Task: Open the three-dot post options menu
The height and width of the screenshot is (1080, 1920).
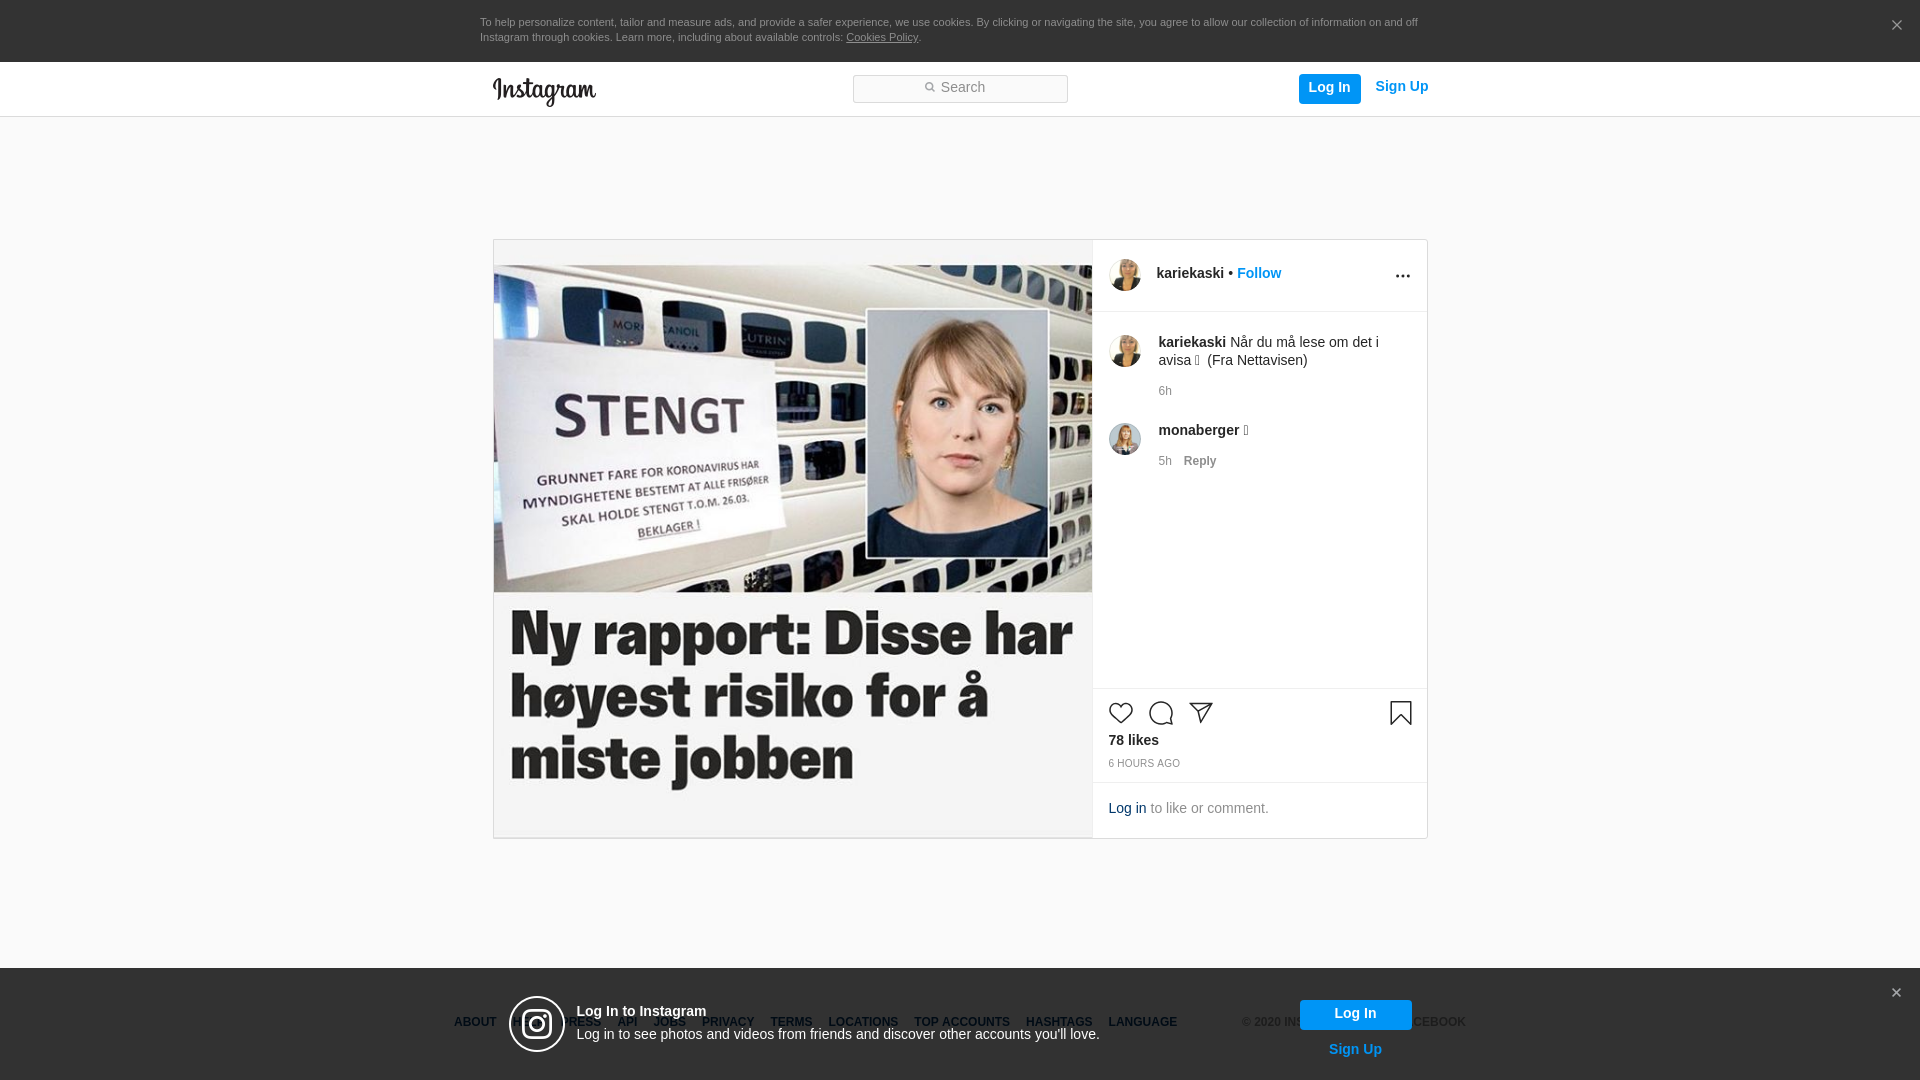Action: pyautogui.click(x=1402, y=276)
